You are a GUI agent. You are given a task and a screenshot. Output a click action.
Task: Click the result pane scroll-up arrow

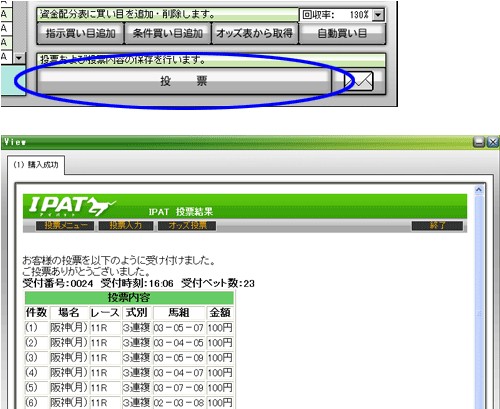pos(479,190)
